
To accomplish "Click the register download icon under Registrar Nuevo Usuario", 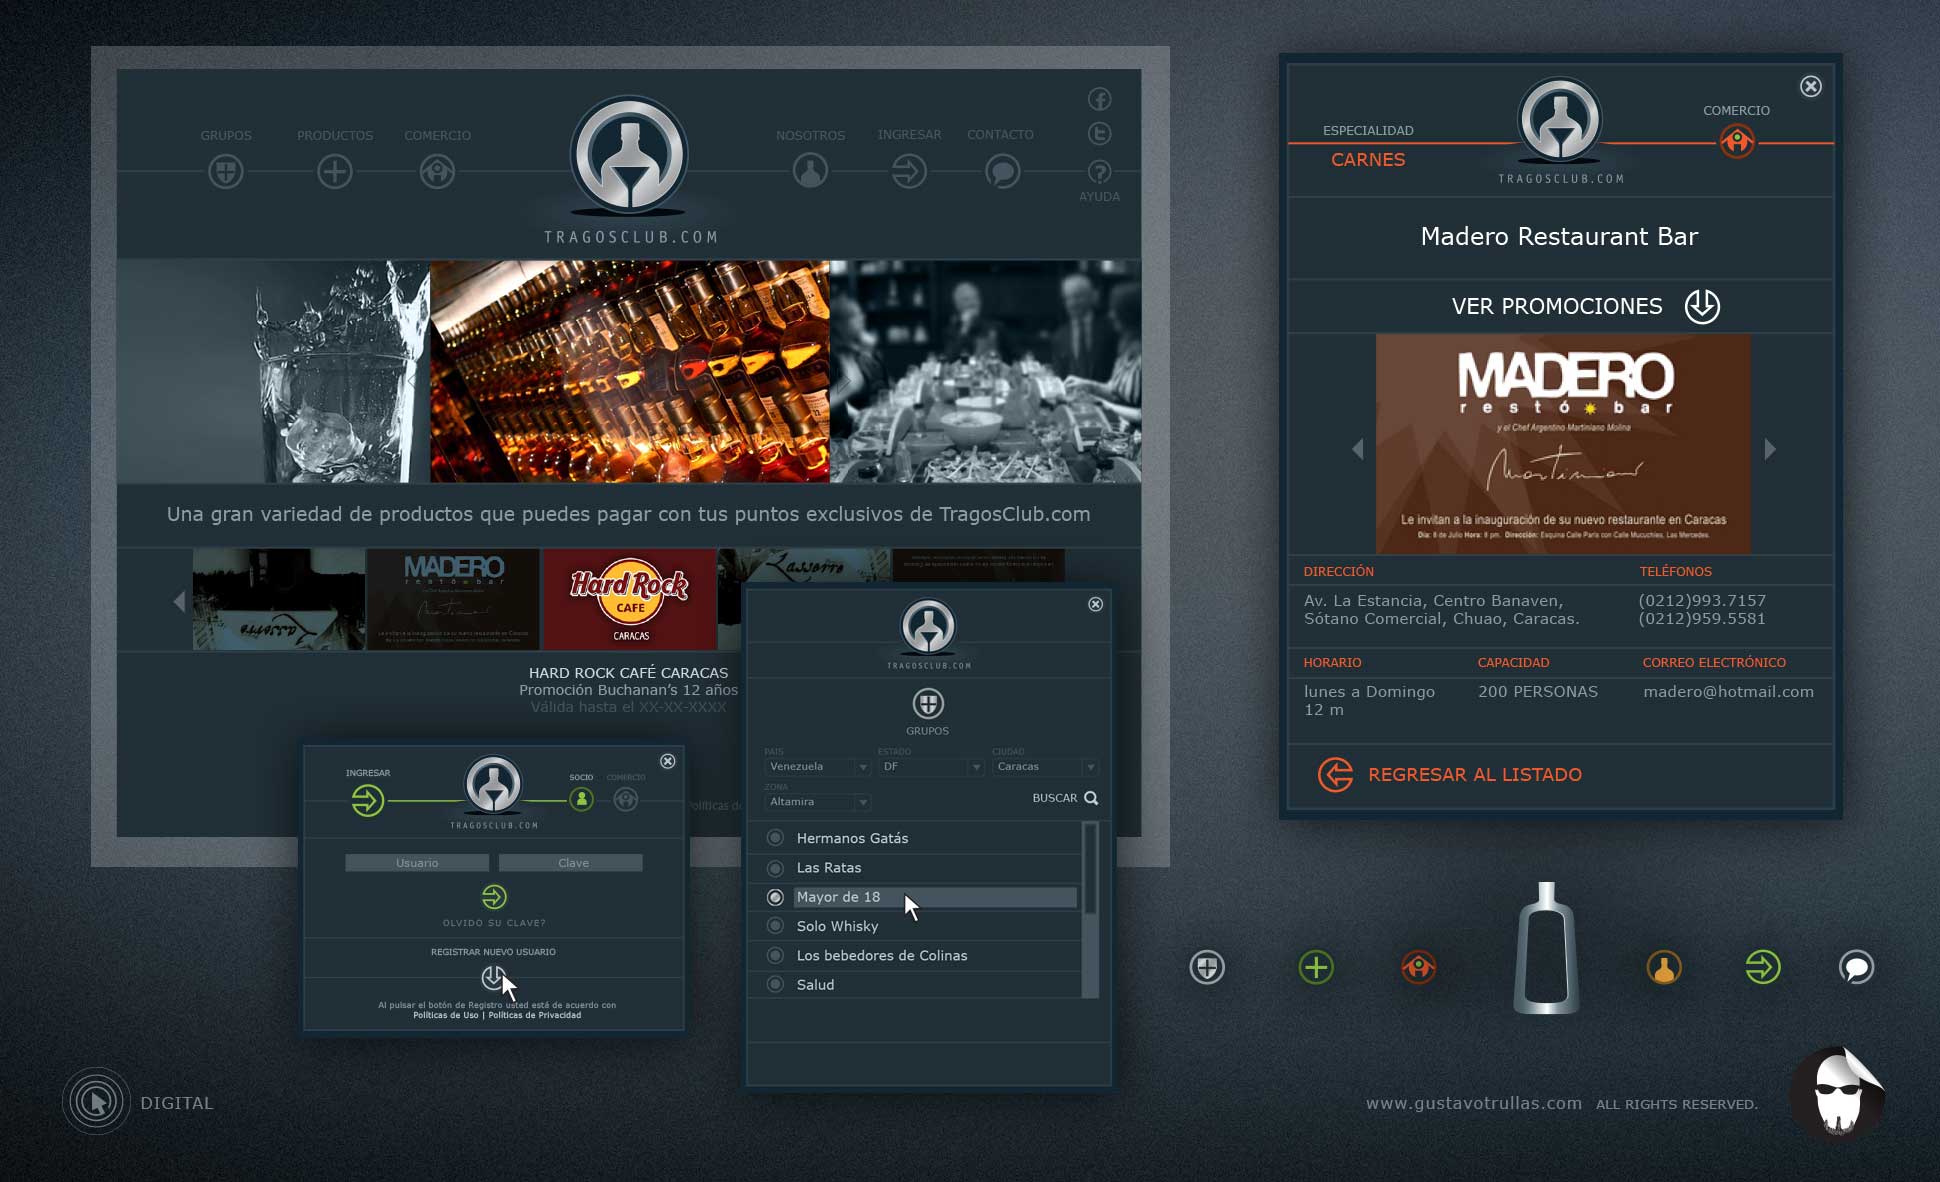I will (x=494, y=977).
